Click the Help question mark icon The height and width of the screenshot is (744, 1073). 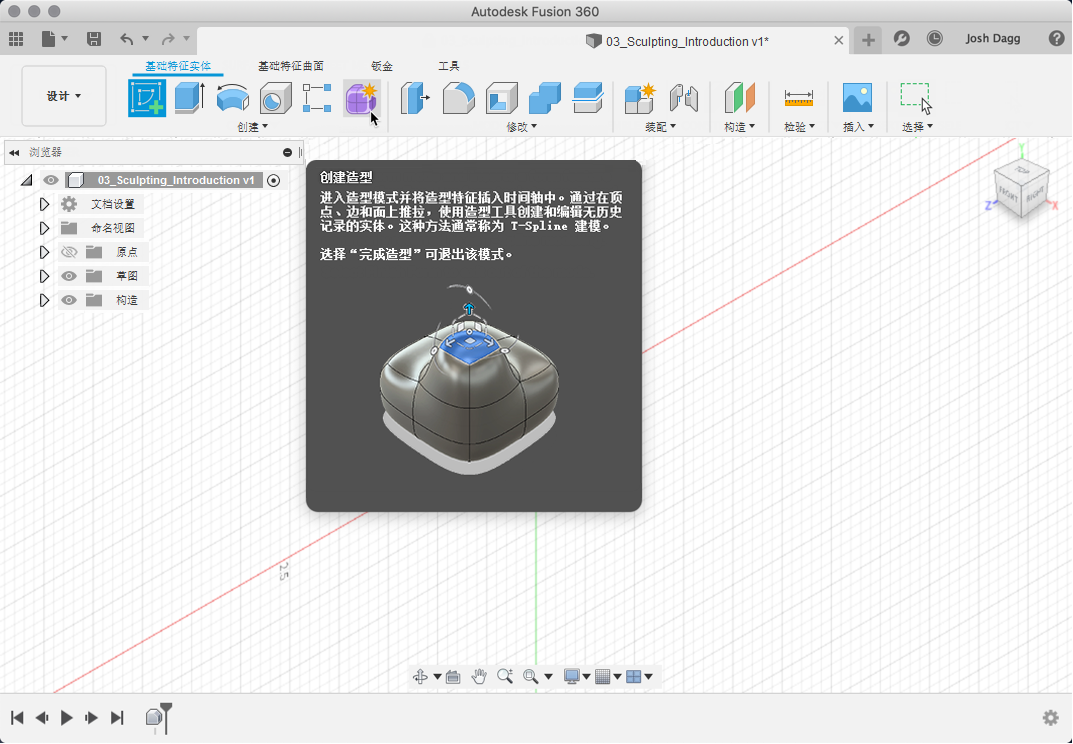click(1057, 38)
